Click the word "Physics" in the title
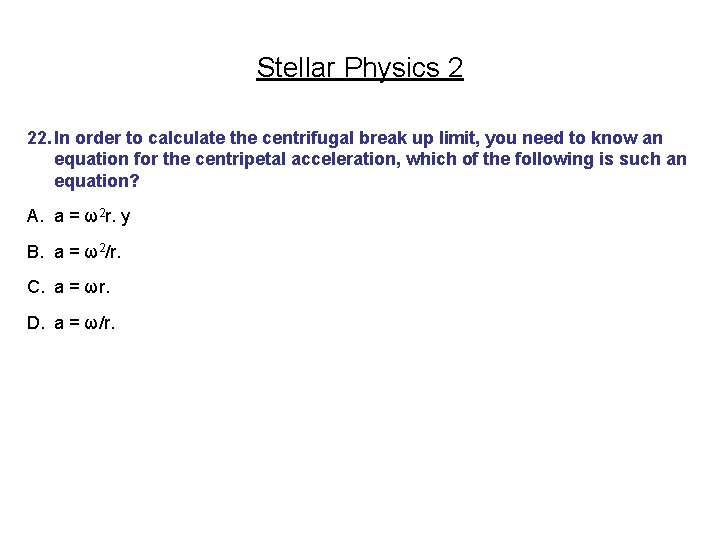The image size is (720, 540). (x=391, y=68)
